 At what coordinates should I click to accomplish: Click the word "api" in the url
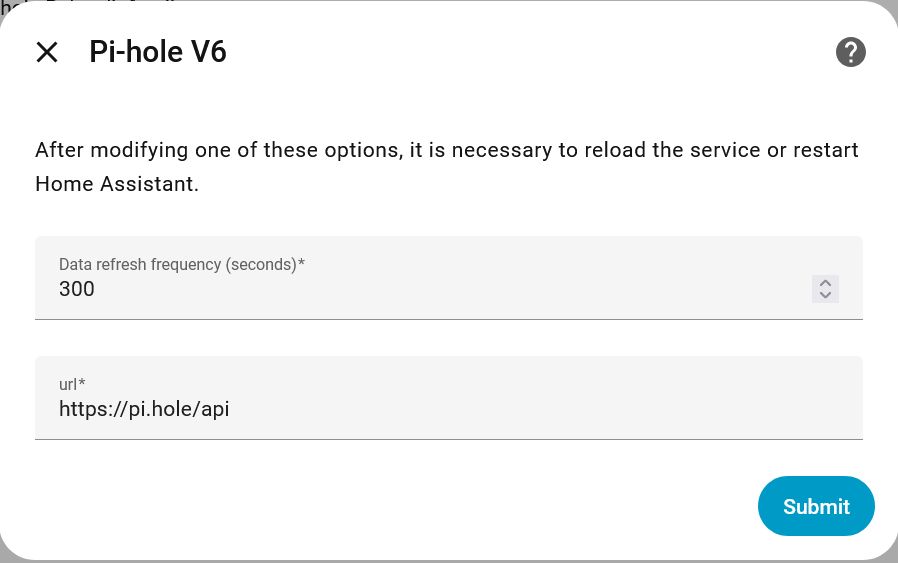click(x=214, y=409)
